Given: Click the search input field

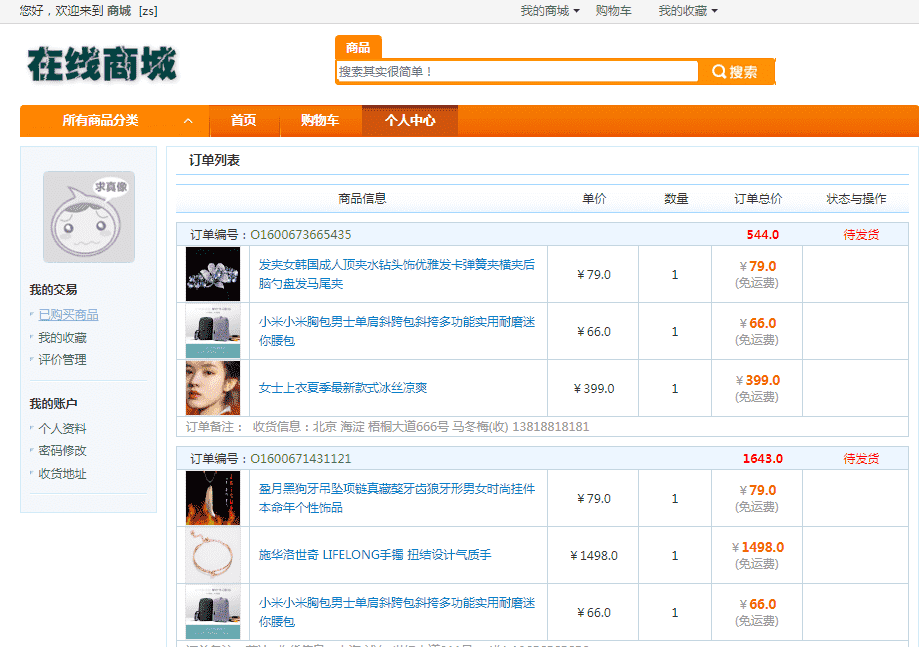Looking at the screenshot, I should 516,72.
